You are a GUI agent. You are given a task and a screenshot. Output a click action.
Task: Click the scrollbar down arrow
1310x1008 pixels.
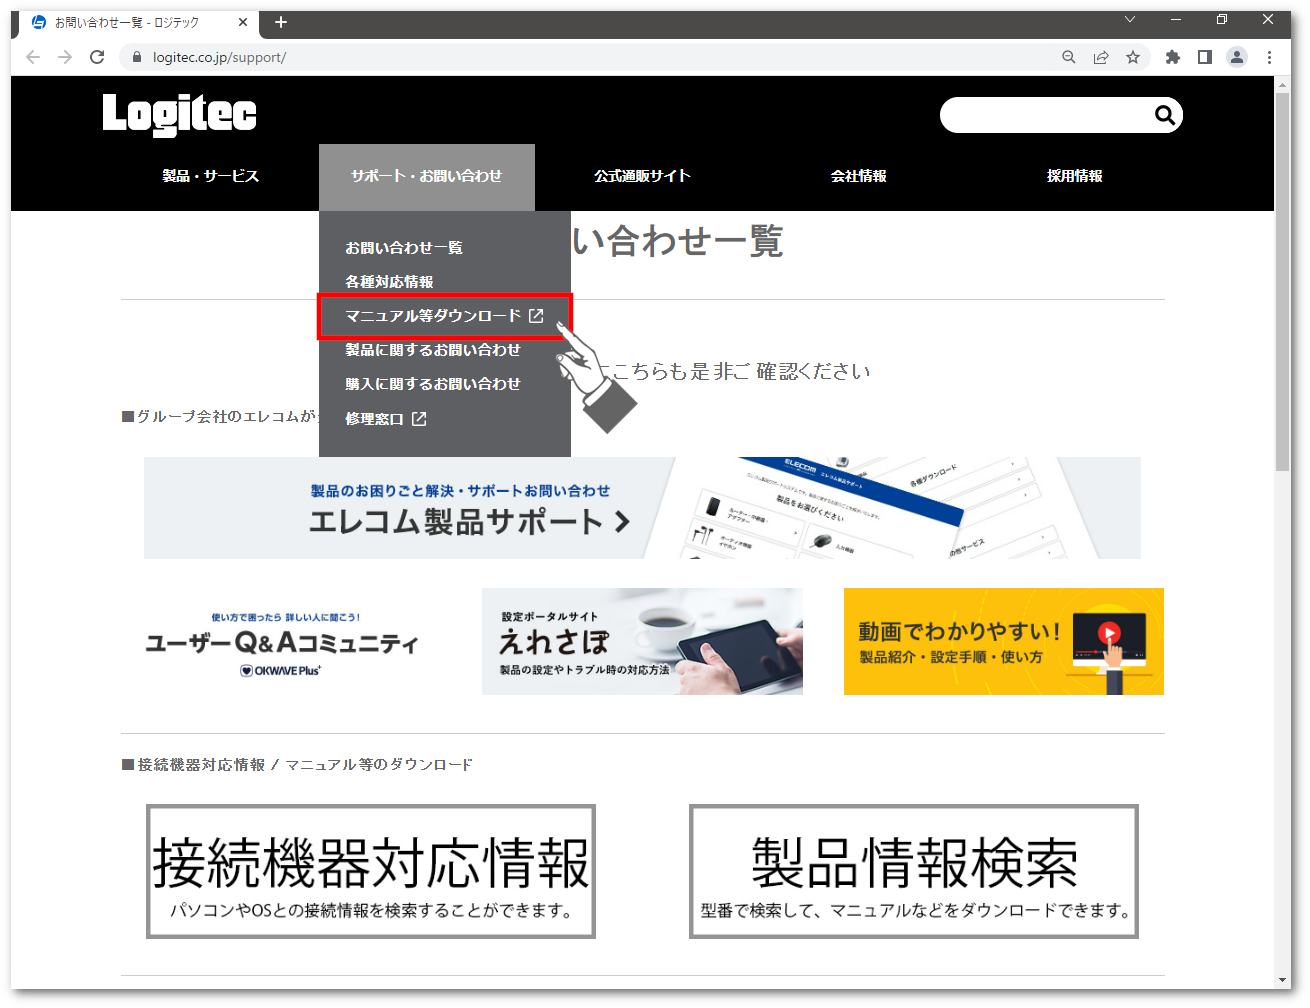pyautogui.click(x=1283, y=981)
